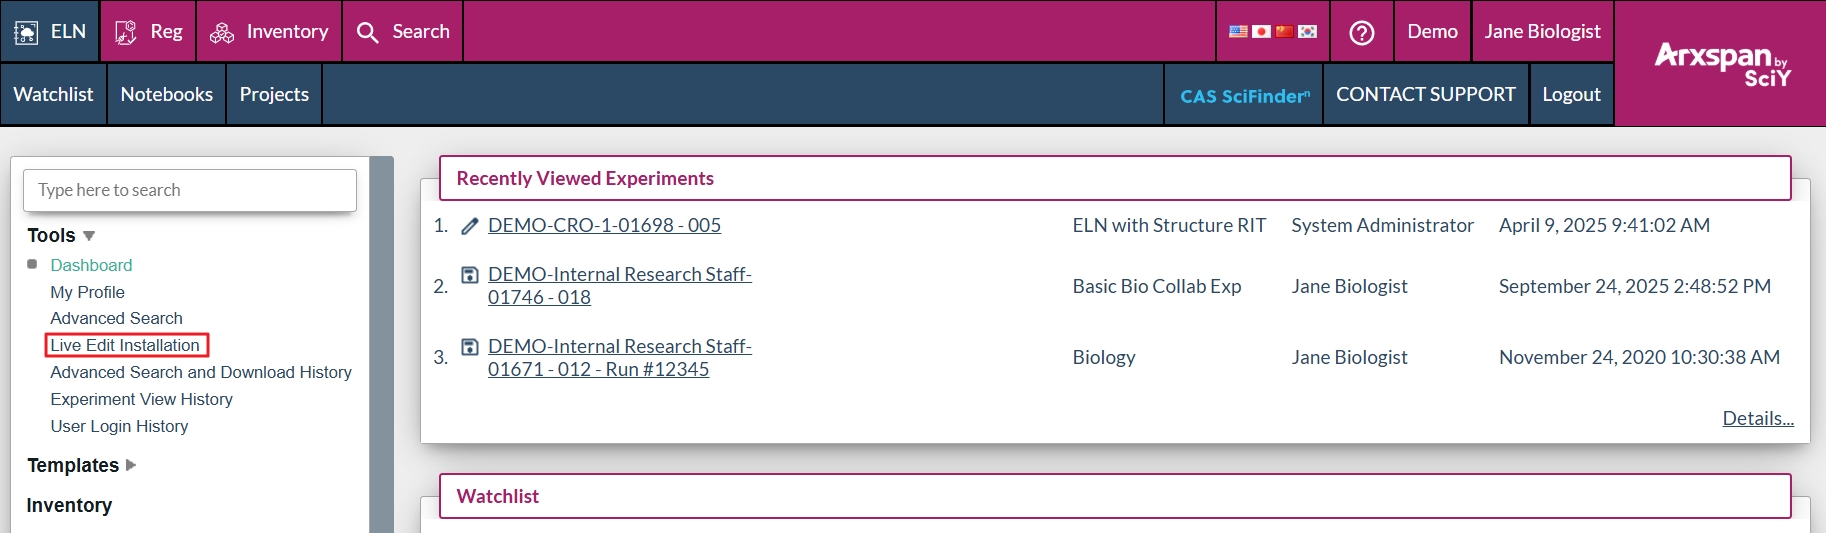Open the Watchlist tab
The height and width of the screenshot is (533, 1826).
53,94
